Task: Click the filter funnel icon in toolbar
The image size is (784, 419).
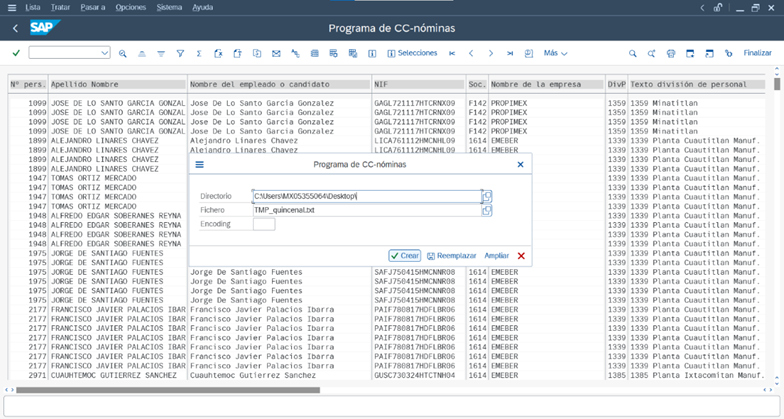Action: [x=180, y=53]
